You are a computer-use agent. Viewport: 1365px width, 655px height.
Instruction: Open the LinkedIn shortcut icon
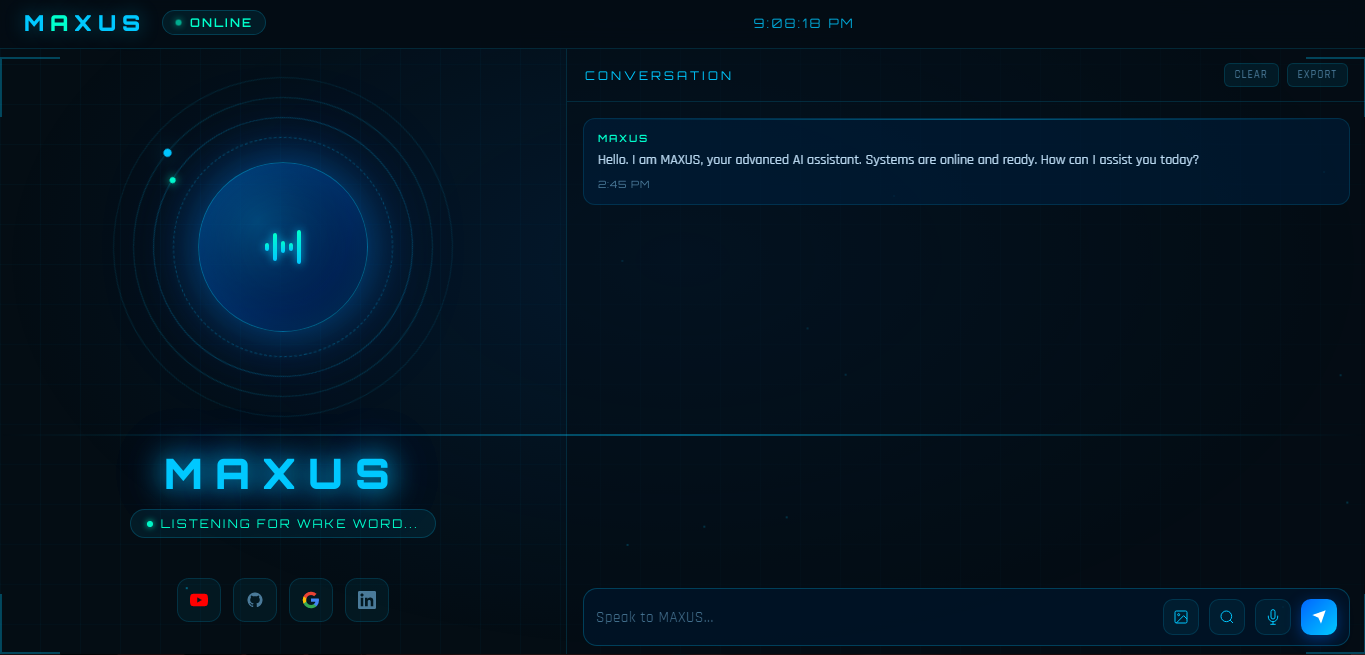point(367,600)
